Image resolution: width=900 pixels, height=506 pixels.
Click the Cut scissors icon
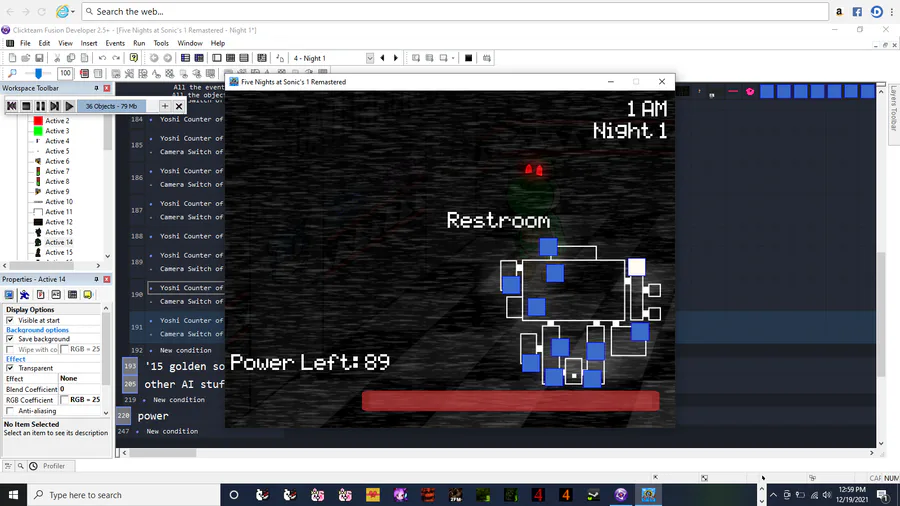pyautogui.click(x=57, y=58)
